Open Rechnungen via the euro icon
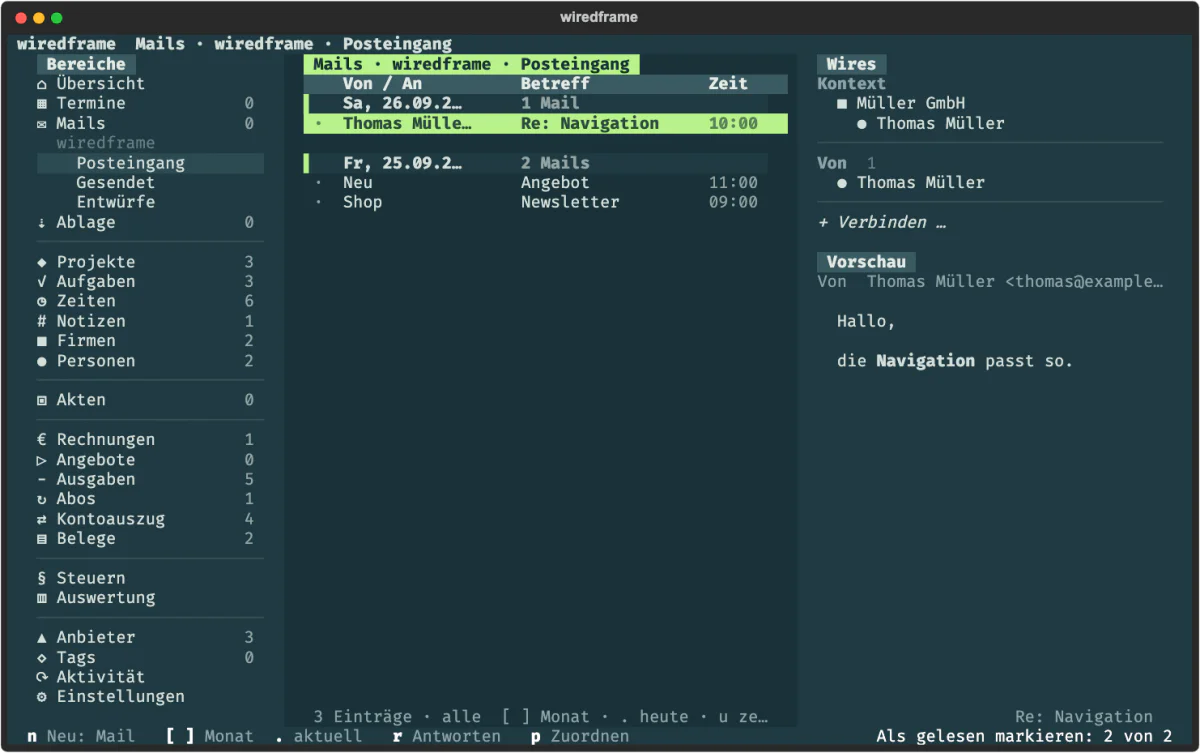 pos(42,440)
